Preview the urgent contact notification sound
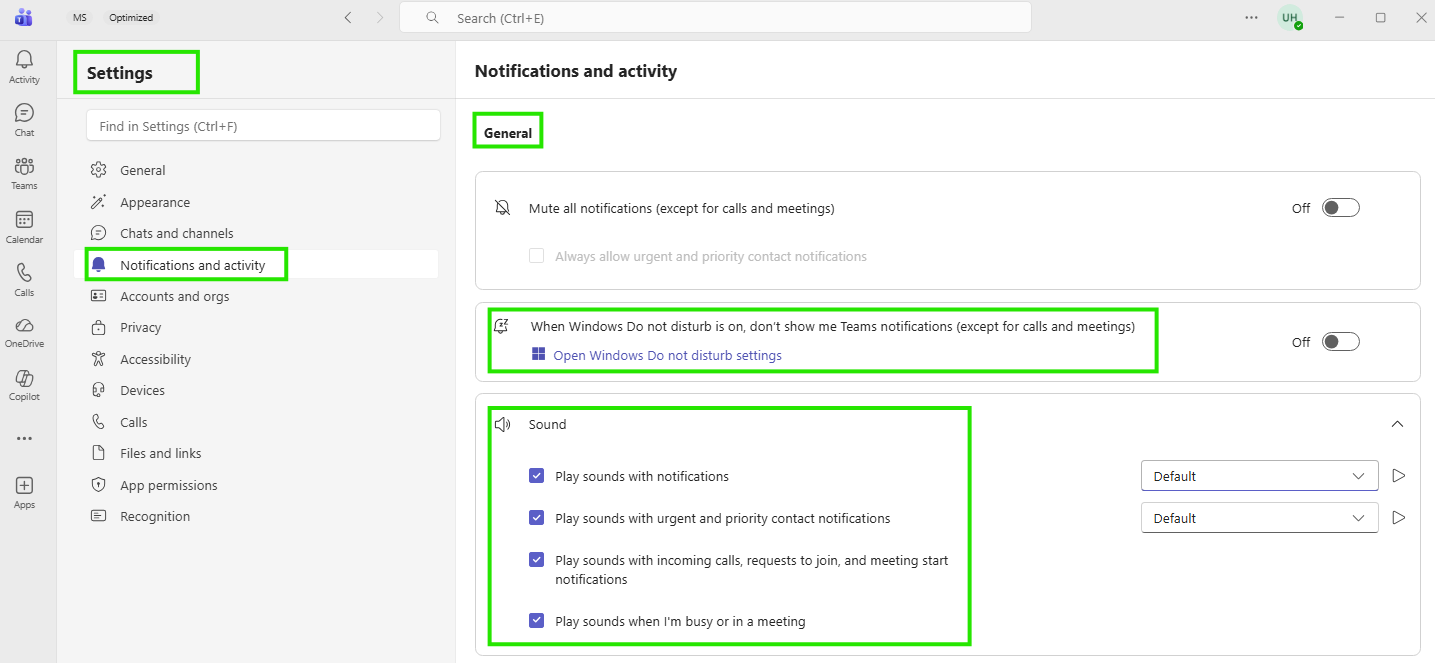 [x=1399, y=518]
